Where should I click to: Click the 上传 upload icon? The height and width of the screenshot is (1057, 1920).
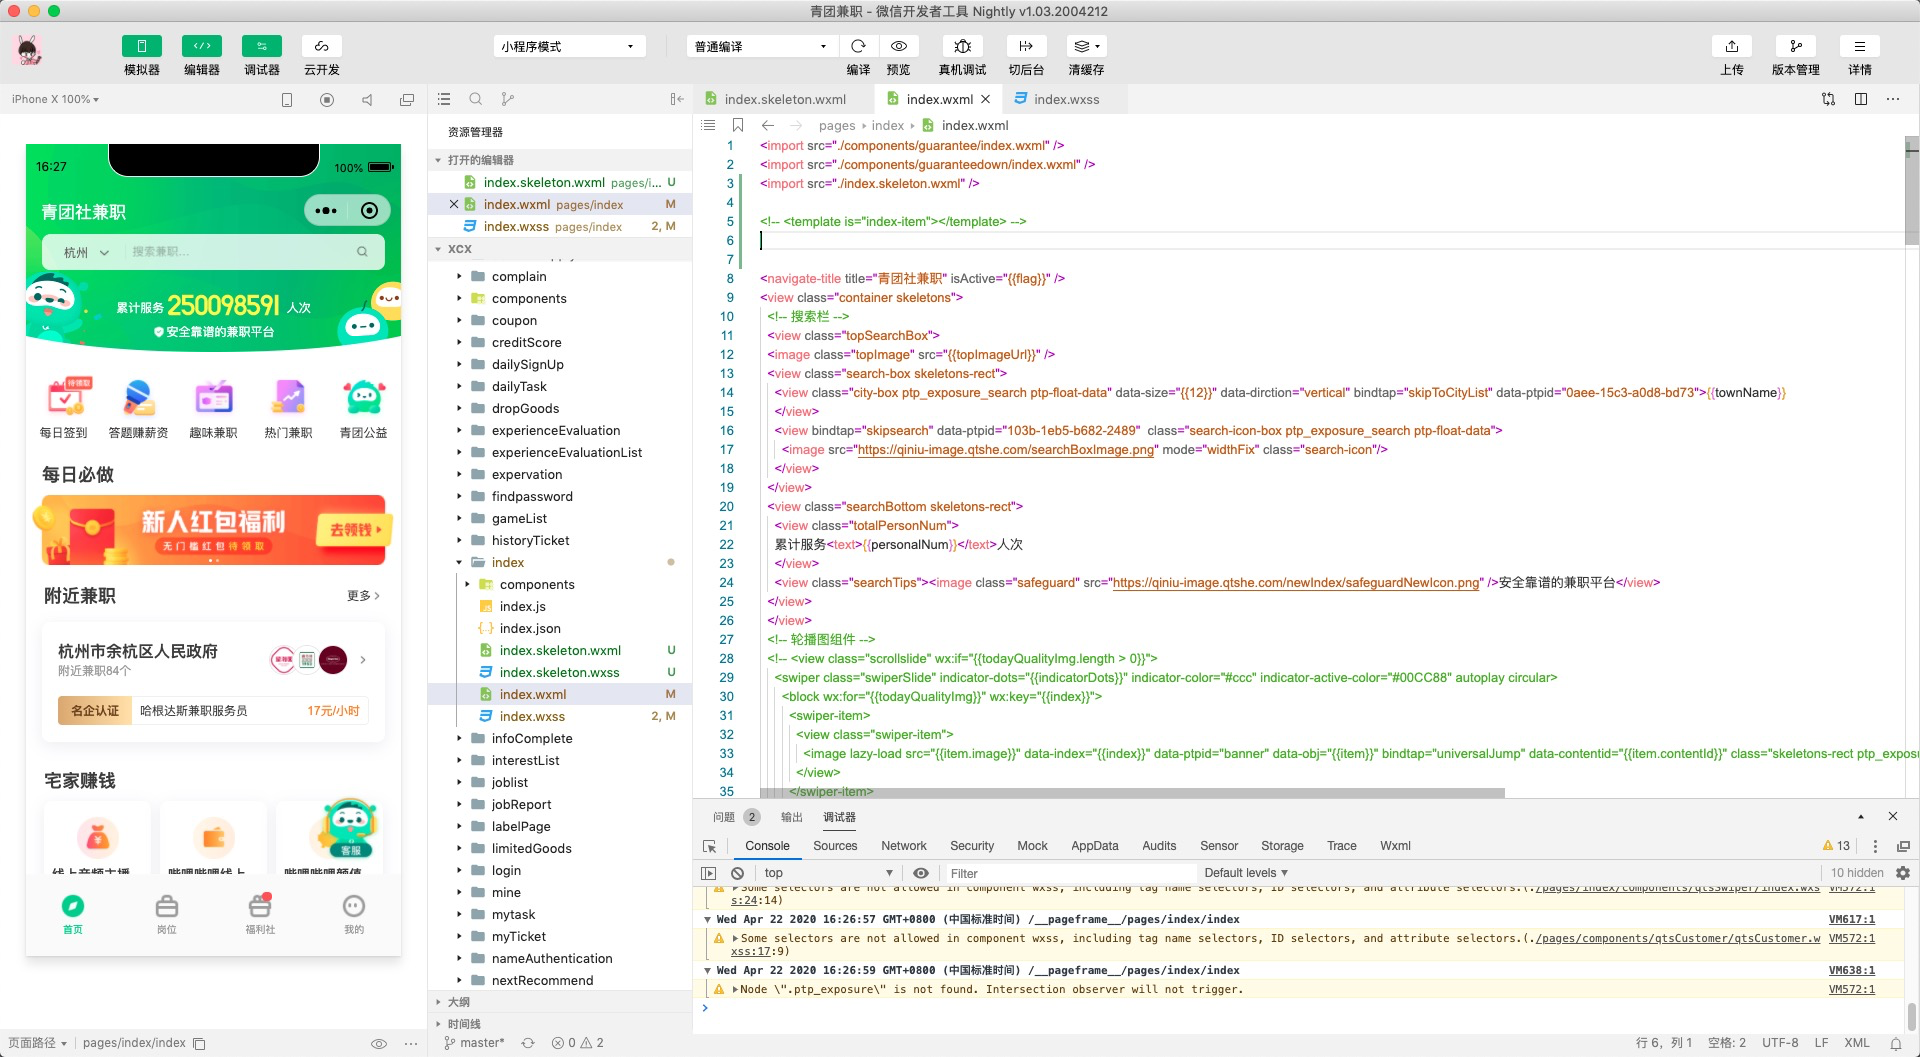pyautogui.click(x=1732, y=47)
